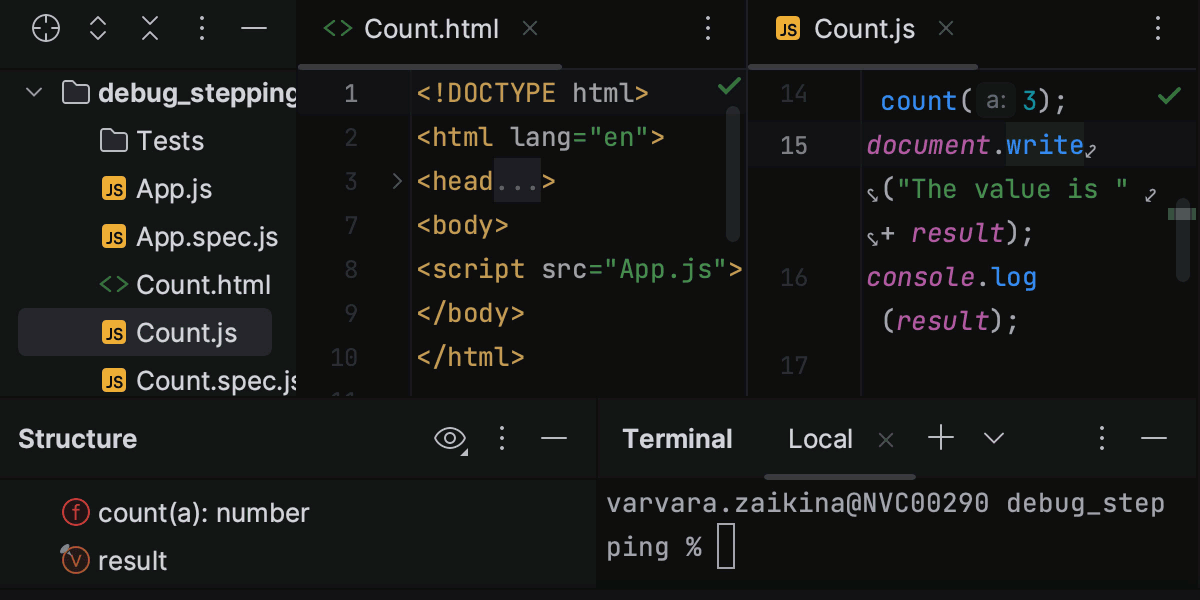Click the Expand All icon in Project toolbar
Image resolution: width=1200 pixels, height=600 pixels.
coord(98,28)
